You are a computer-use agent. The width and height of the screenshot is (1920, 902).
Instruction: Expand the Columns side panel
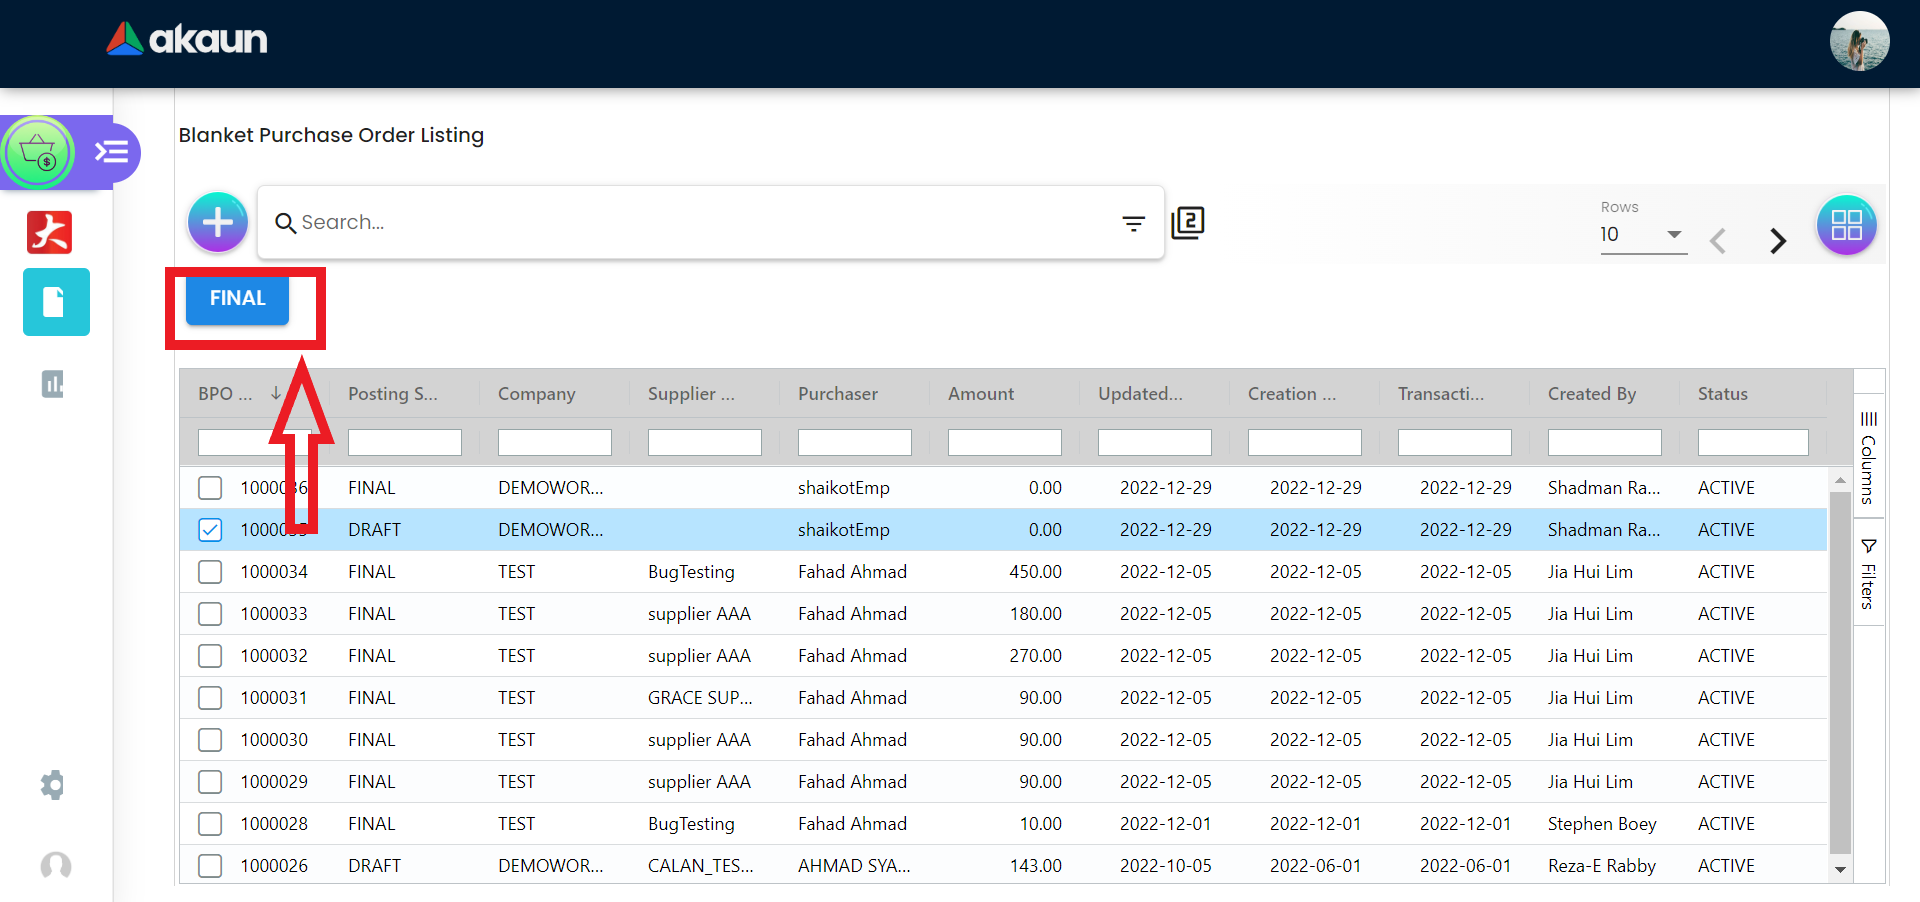pos(1868,458)
